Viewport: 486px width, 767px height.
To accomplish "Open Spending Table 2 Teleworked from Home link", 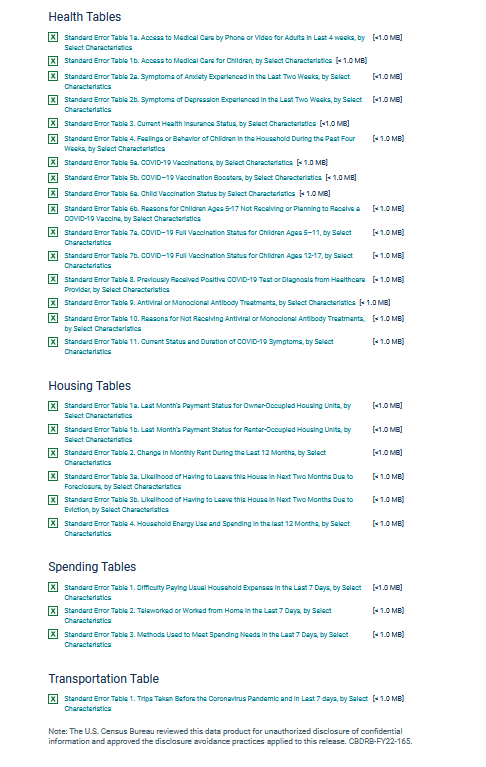I will coord(198,616).
